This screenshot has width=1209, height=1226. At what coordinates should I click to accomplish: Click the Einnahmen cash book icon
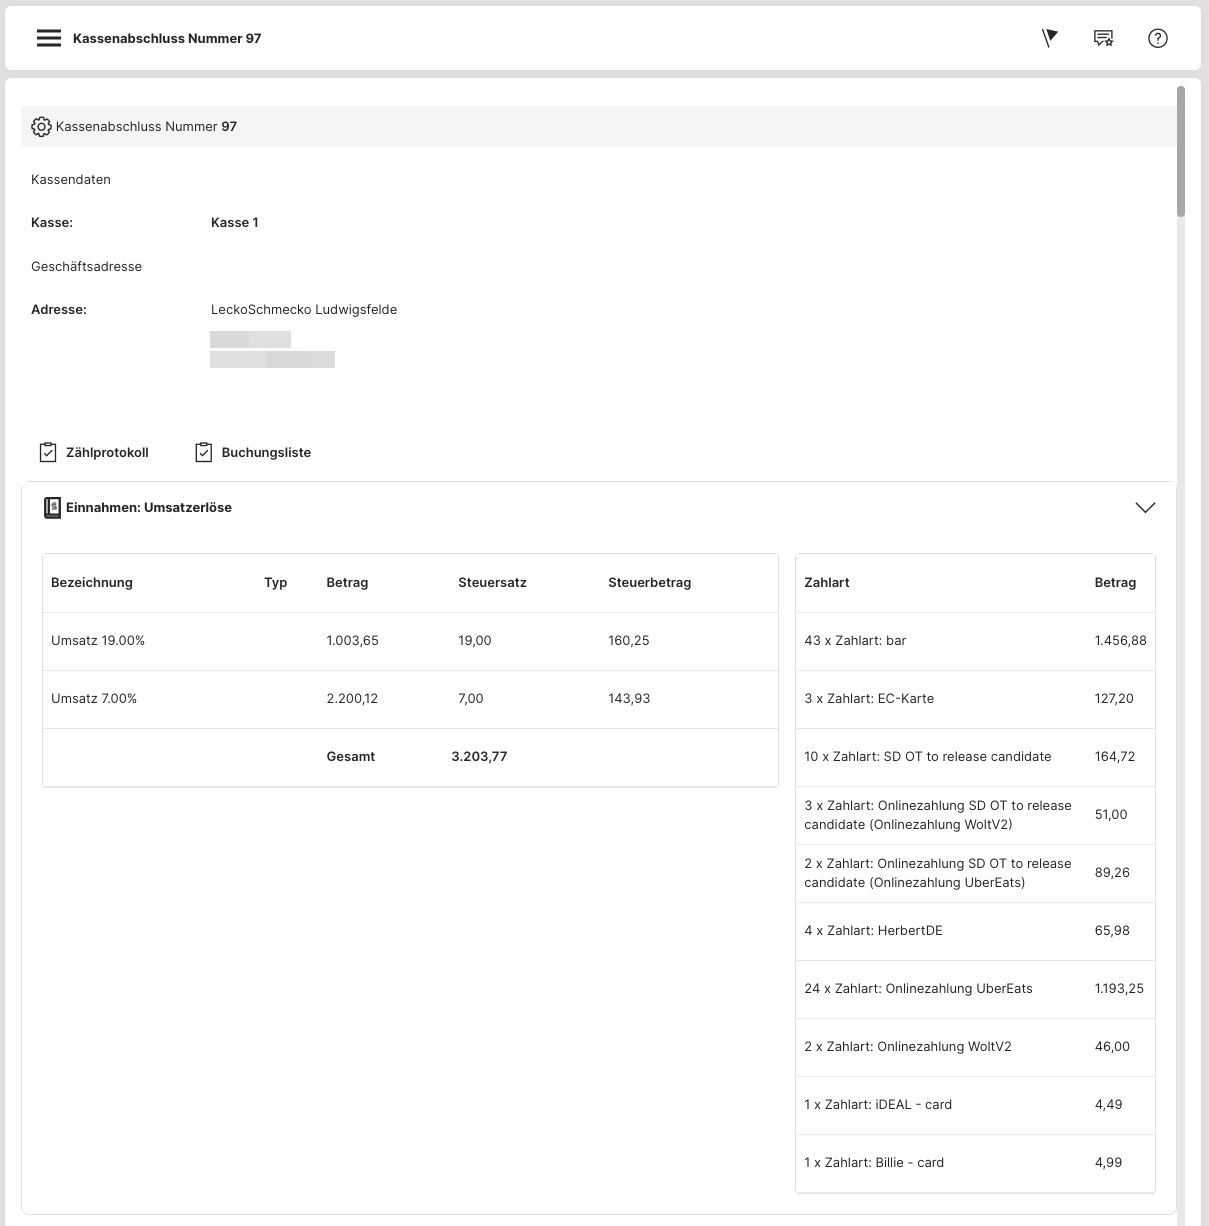pyautogui.click(x=52, y=508)
